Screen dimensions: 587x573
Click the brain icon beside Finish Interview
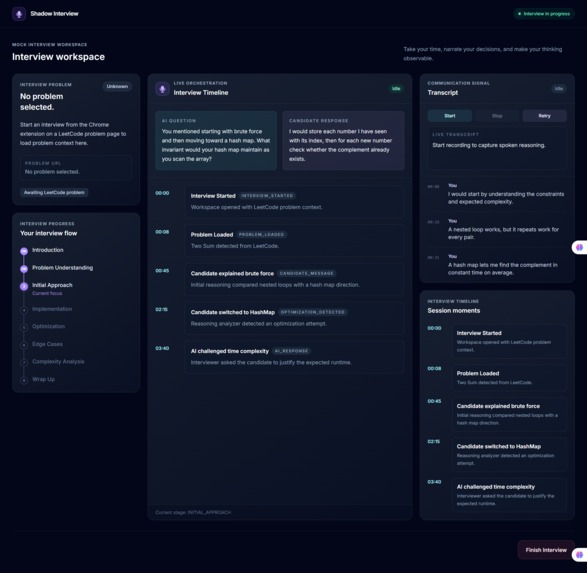point(580,554)
